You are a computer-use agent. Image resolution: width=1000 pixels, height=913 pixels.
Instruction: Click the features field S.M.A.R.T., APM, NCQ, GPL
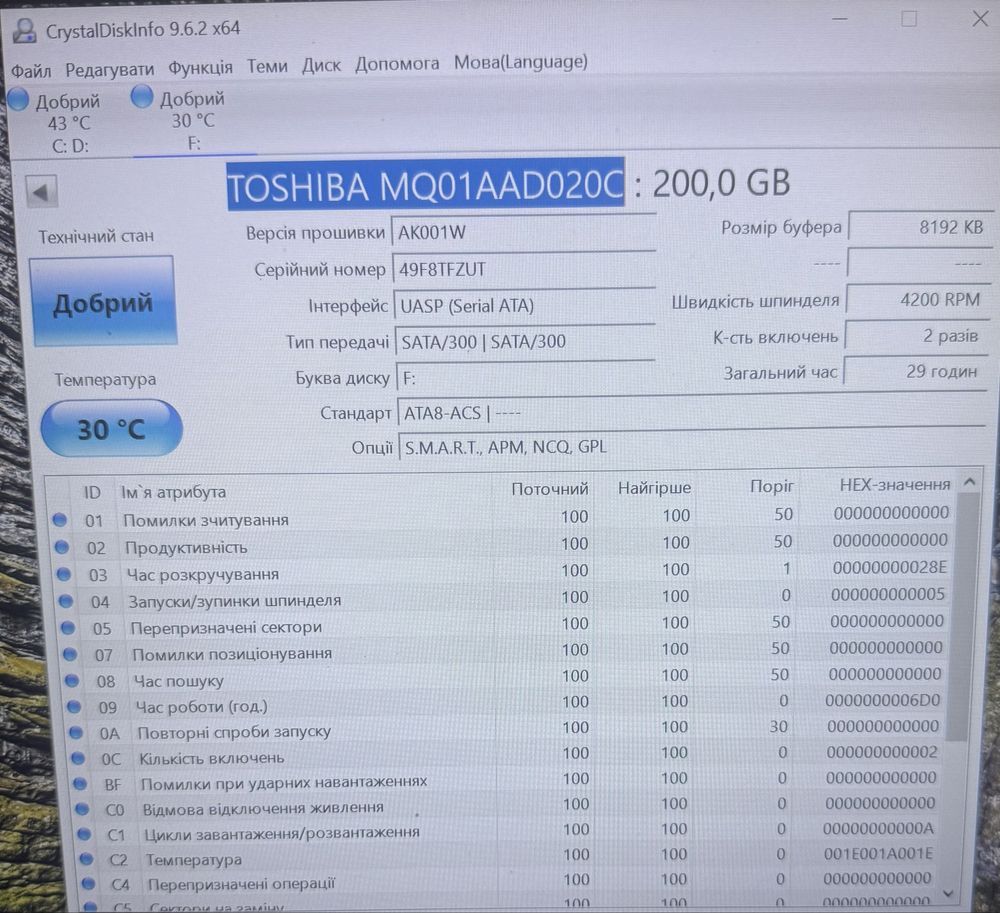pyautogui.click(x=693, y=446)
